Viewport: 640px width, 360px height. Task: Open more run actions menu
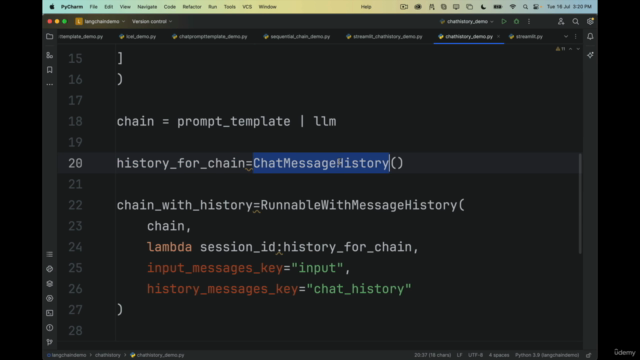click(x=529, y=21)
